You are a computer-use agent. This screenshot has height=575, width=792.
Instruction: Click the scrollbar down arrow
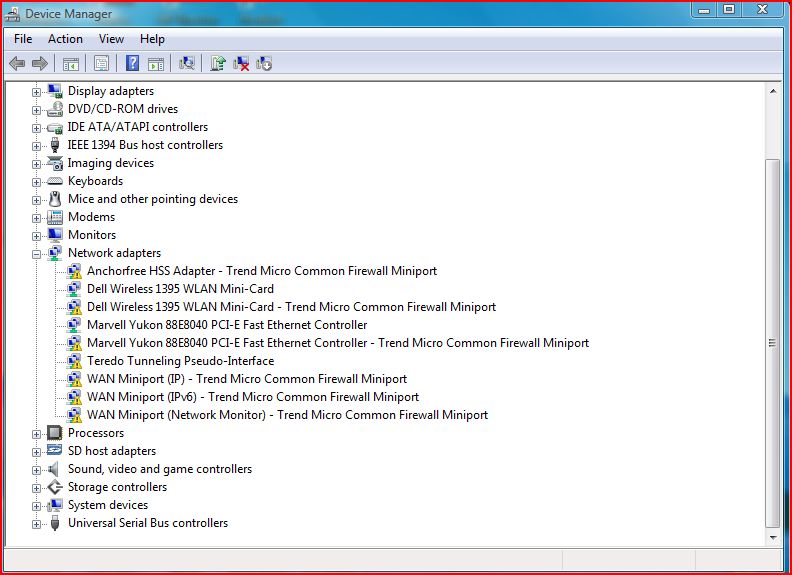click(773, 538)
